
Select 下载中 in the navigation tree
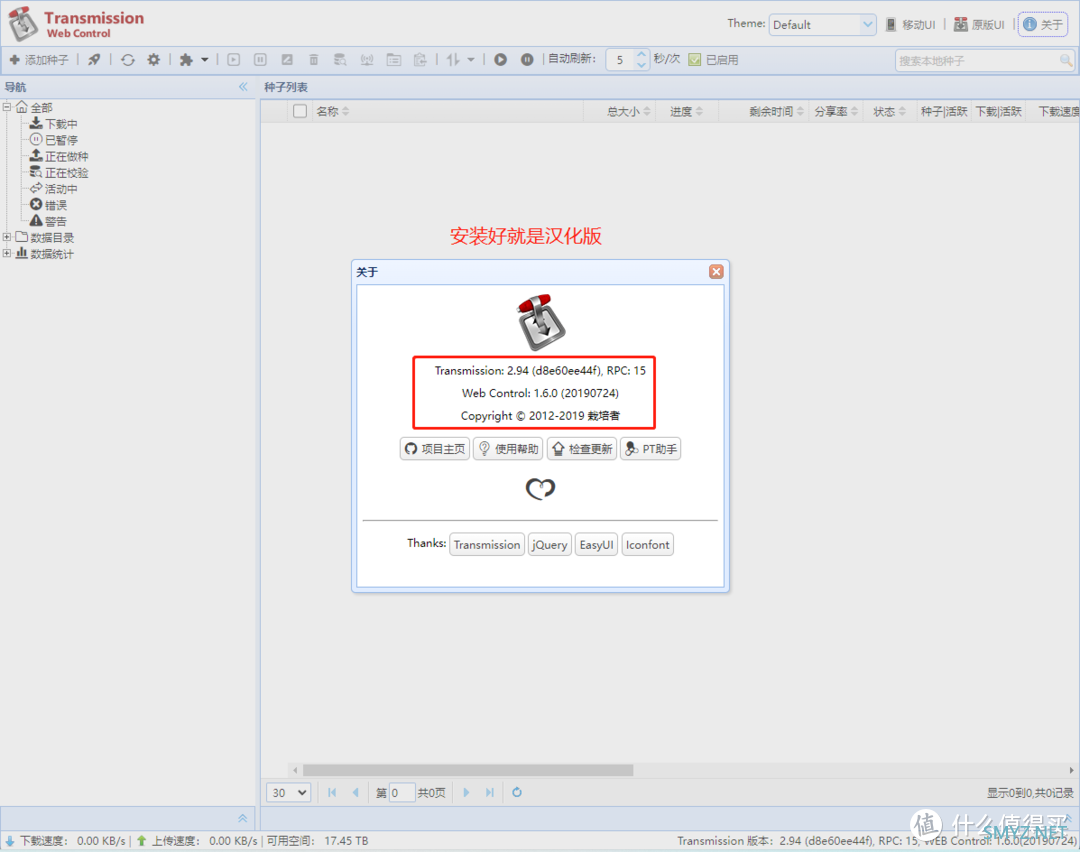[x=61, y=124]
